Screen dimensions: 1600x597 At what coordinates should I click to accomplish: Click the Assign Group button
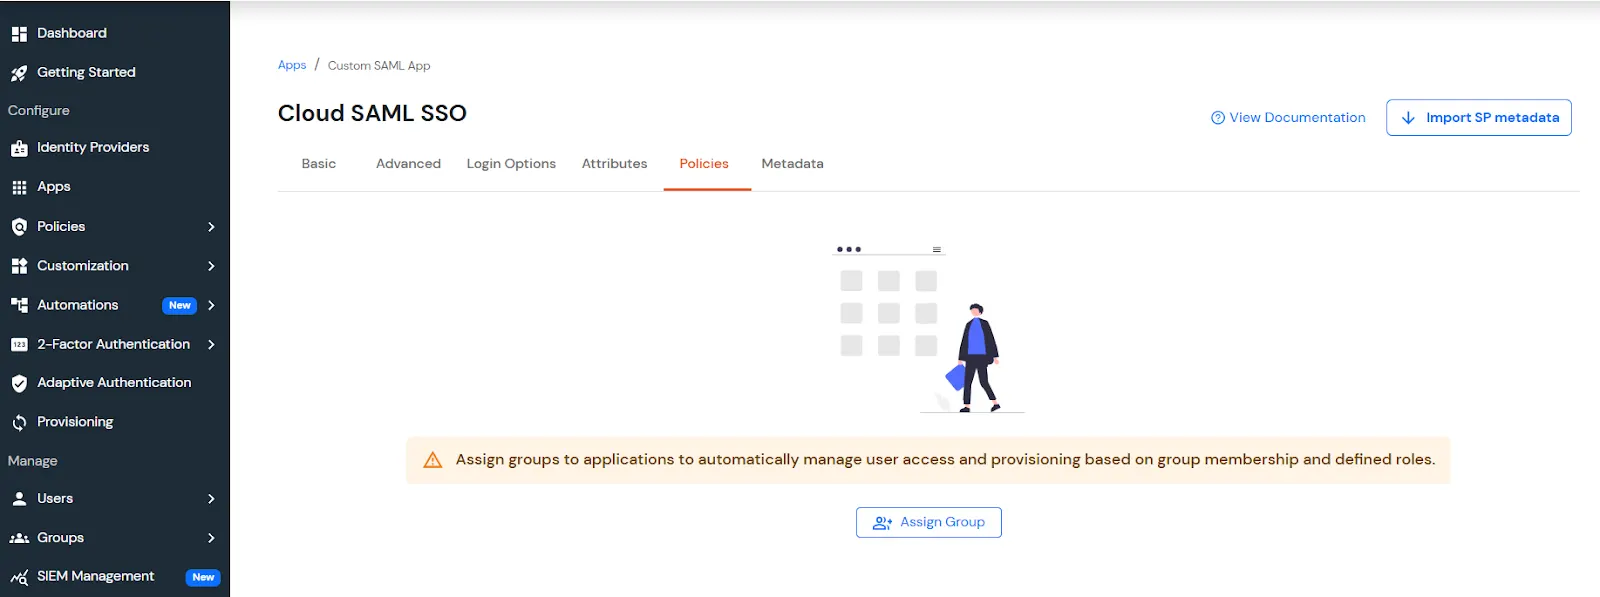click(x=929, y=522)
